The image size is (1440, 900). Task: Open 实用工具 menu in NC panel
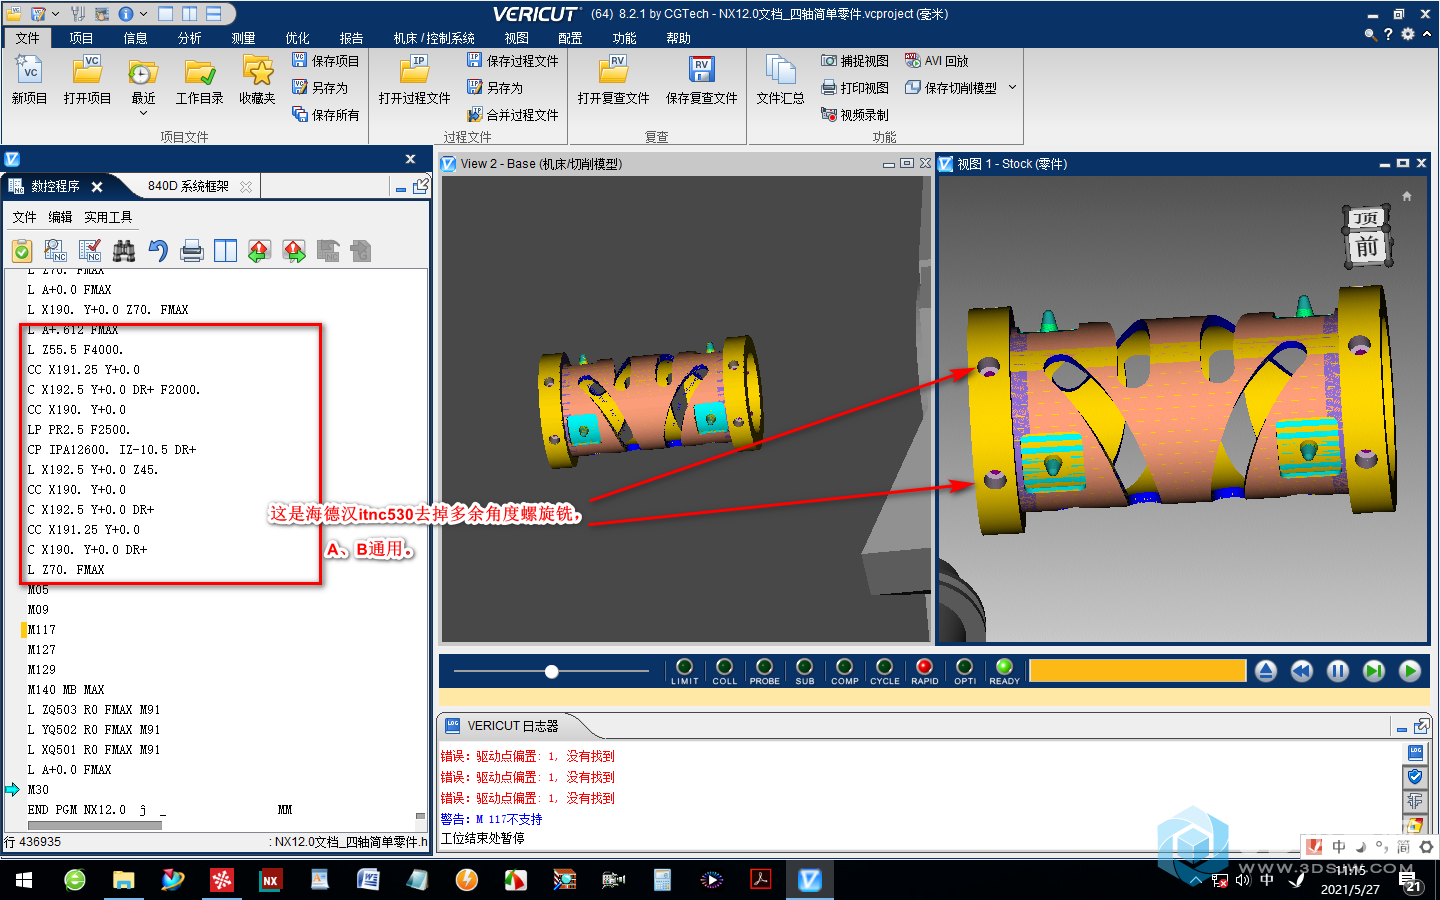click(x=108, y=217)
